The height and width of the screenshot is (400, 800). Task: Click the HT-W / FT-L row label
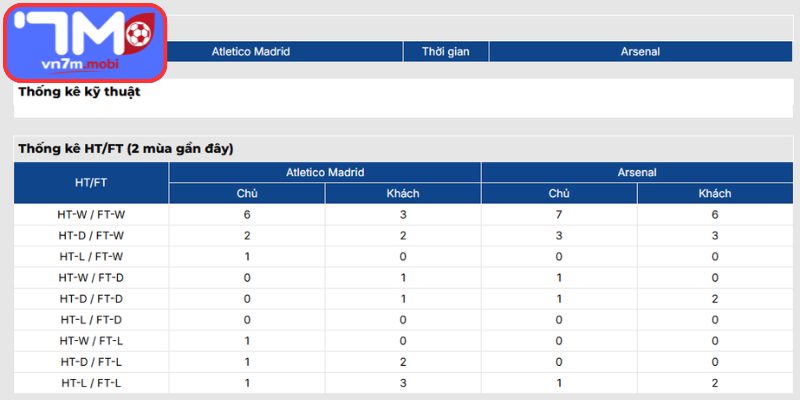[x=91, y=341]
